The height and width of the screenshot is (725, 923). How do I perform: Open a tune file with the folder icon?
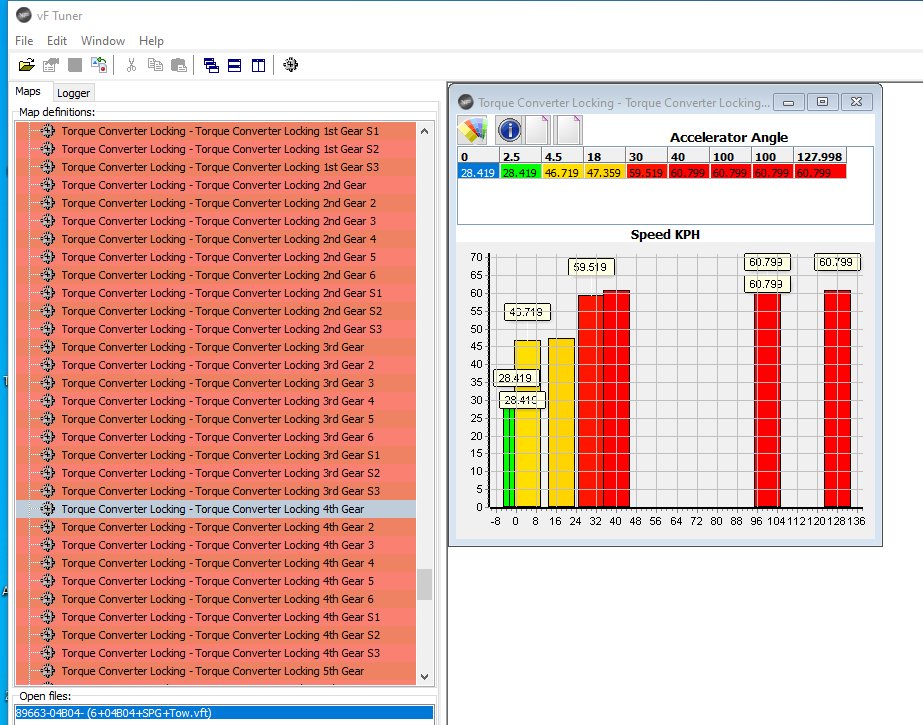[26, 65]
